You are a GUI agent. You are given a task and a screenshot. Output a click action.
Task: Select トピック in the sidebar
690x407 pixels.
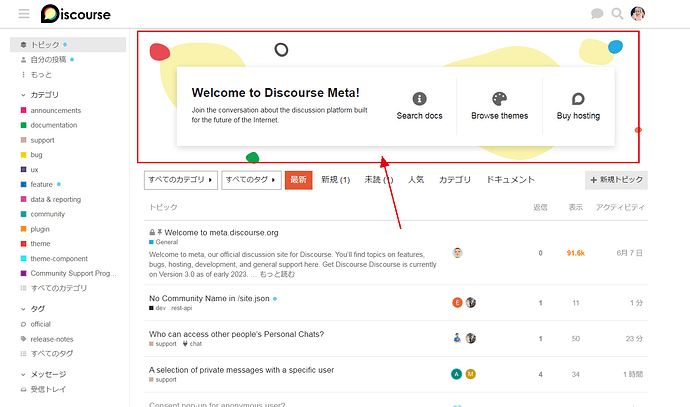point(68,44)
